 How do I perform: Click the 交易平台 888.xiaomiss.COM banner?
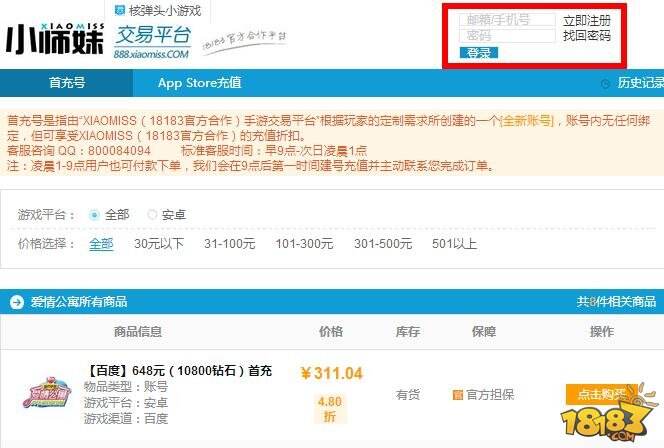(x=152, y=42)
